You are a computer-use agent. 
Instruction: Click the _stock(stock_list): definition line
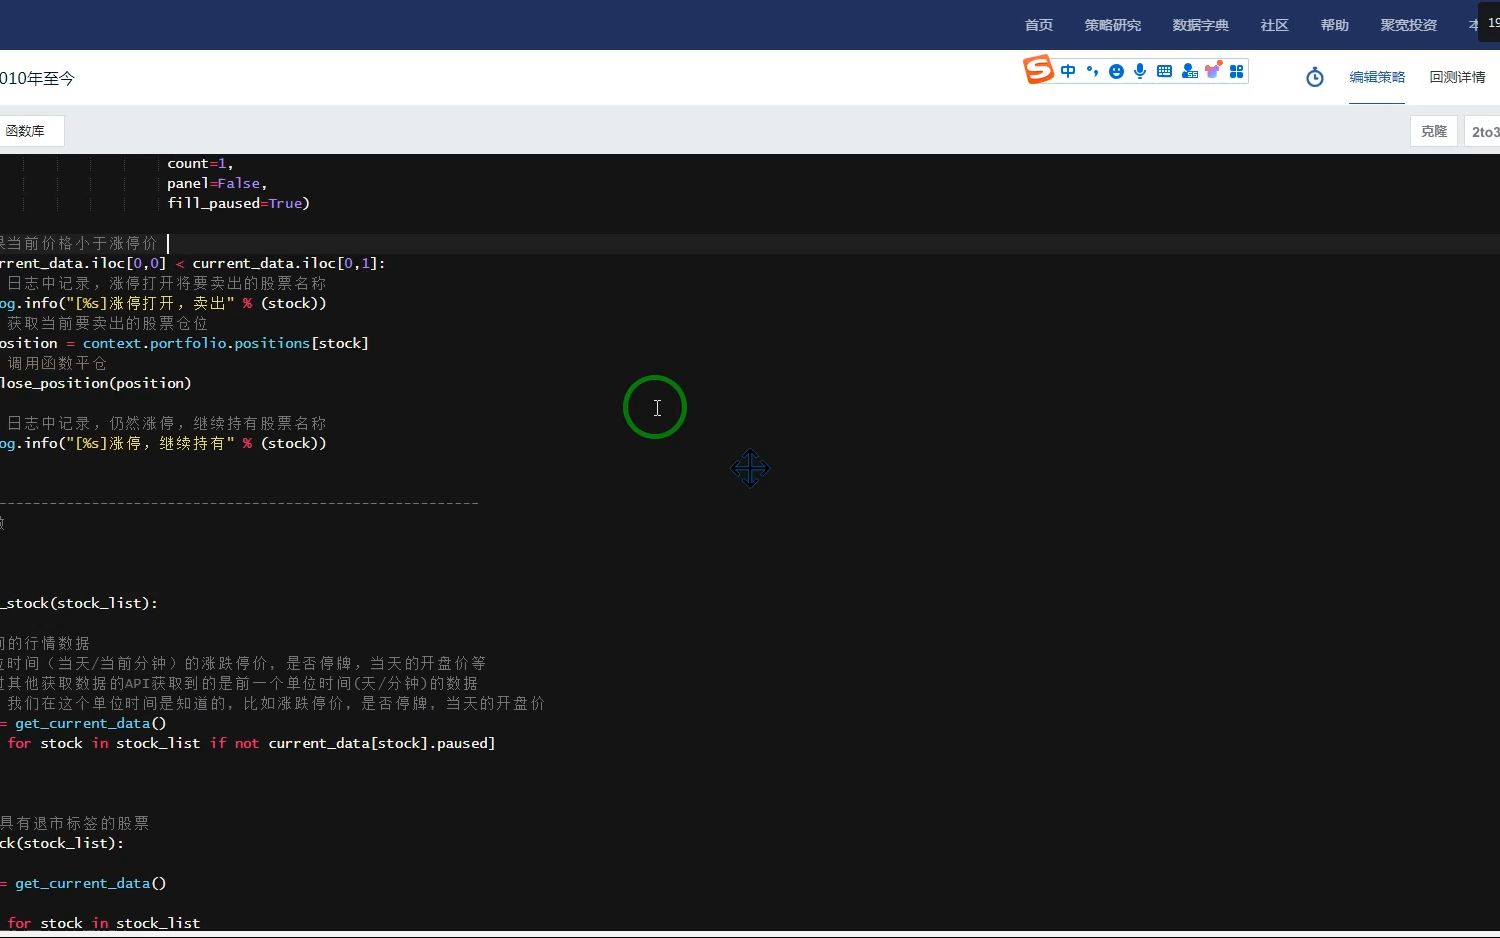[79, 603]
